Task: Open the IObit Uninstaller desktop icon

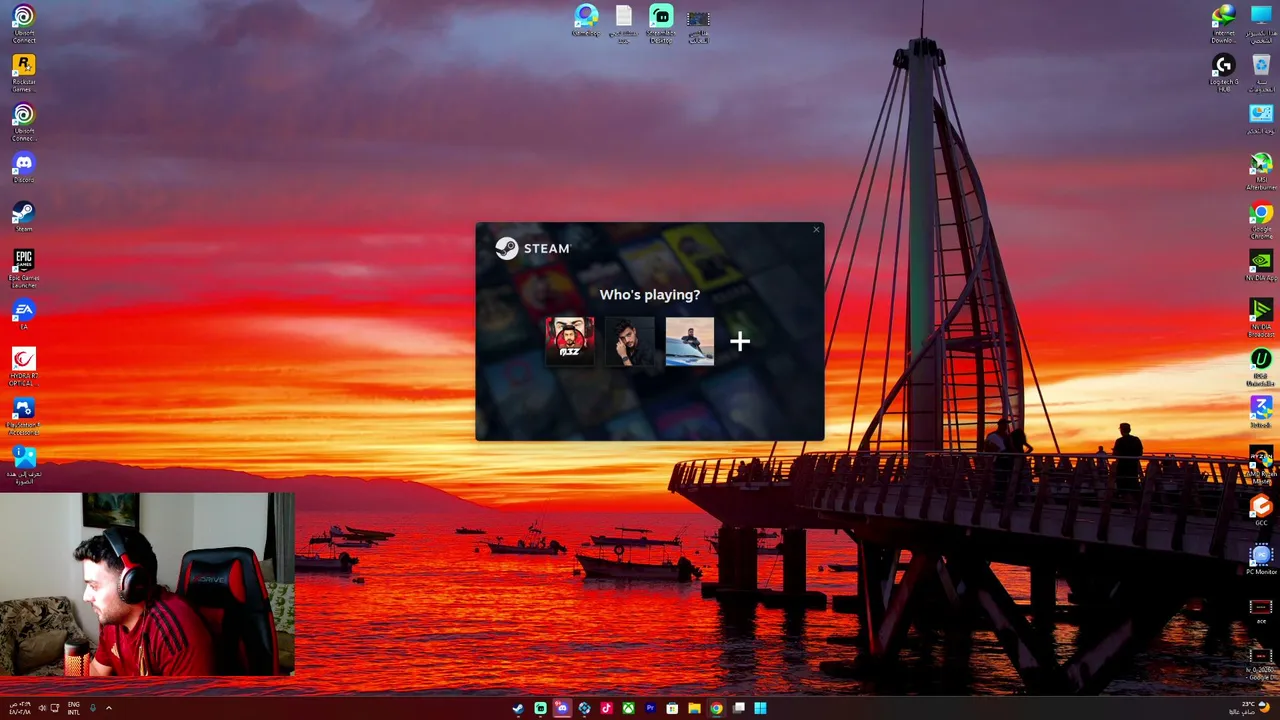Action: pyautogui.click(x=1261, y=367)
